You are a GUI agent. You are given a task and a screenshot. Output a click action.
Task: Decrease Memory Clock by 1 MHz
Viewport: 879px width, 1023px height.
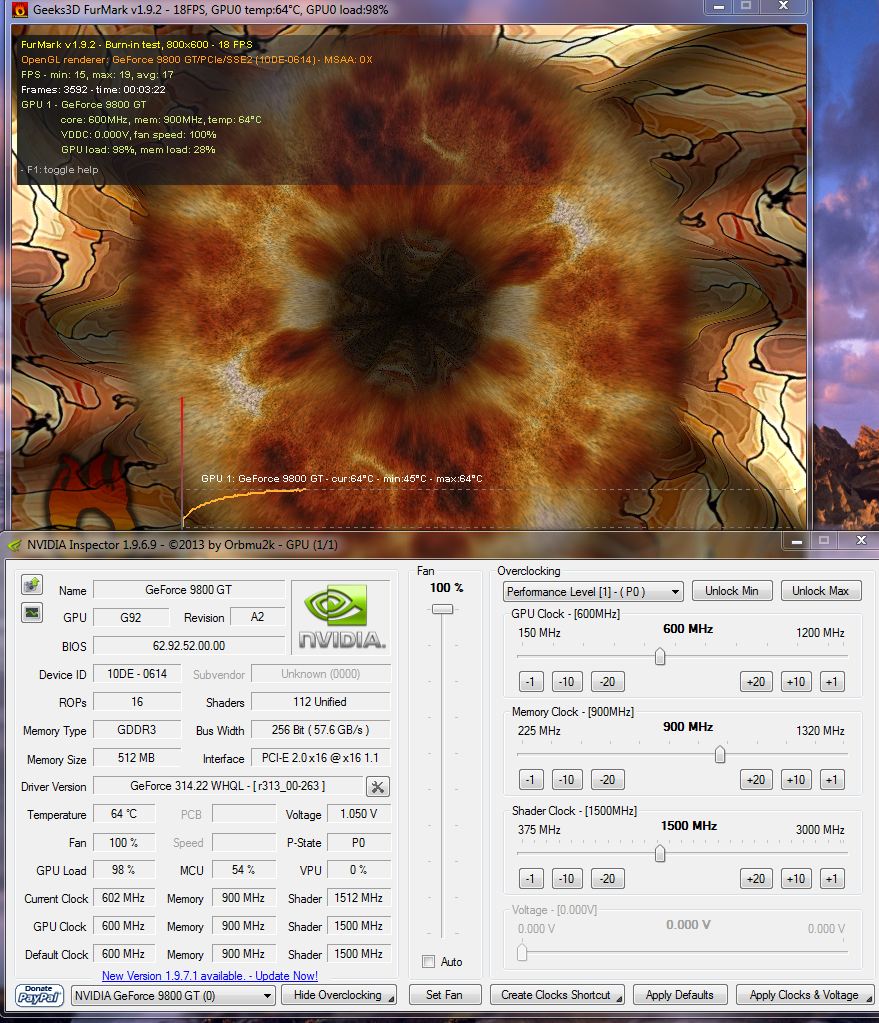coord(531,780)
